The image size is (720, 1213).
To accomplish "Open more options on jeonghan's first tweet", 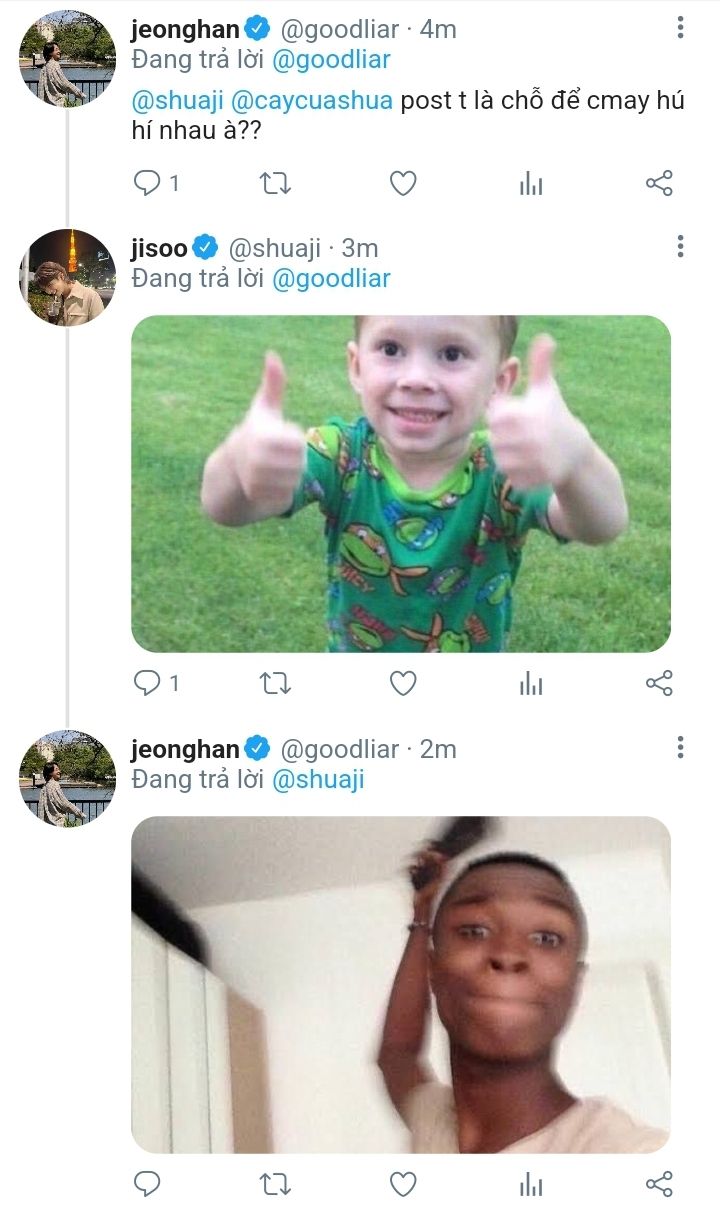I will (x=680, y=28).
